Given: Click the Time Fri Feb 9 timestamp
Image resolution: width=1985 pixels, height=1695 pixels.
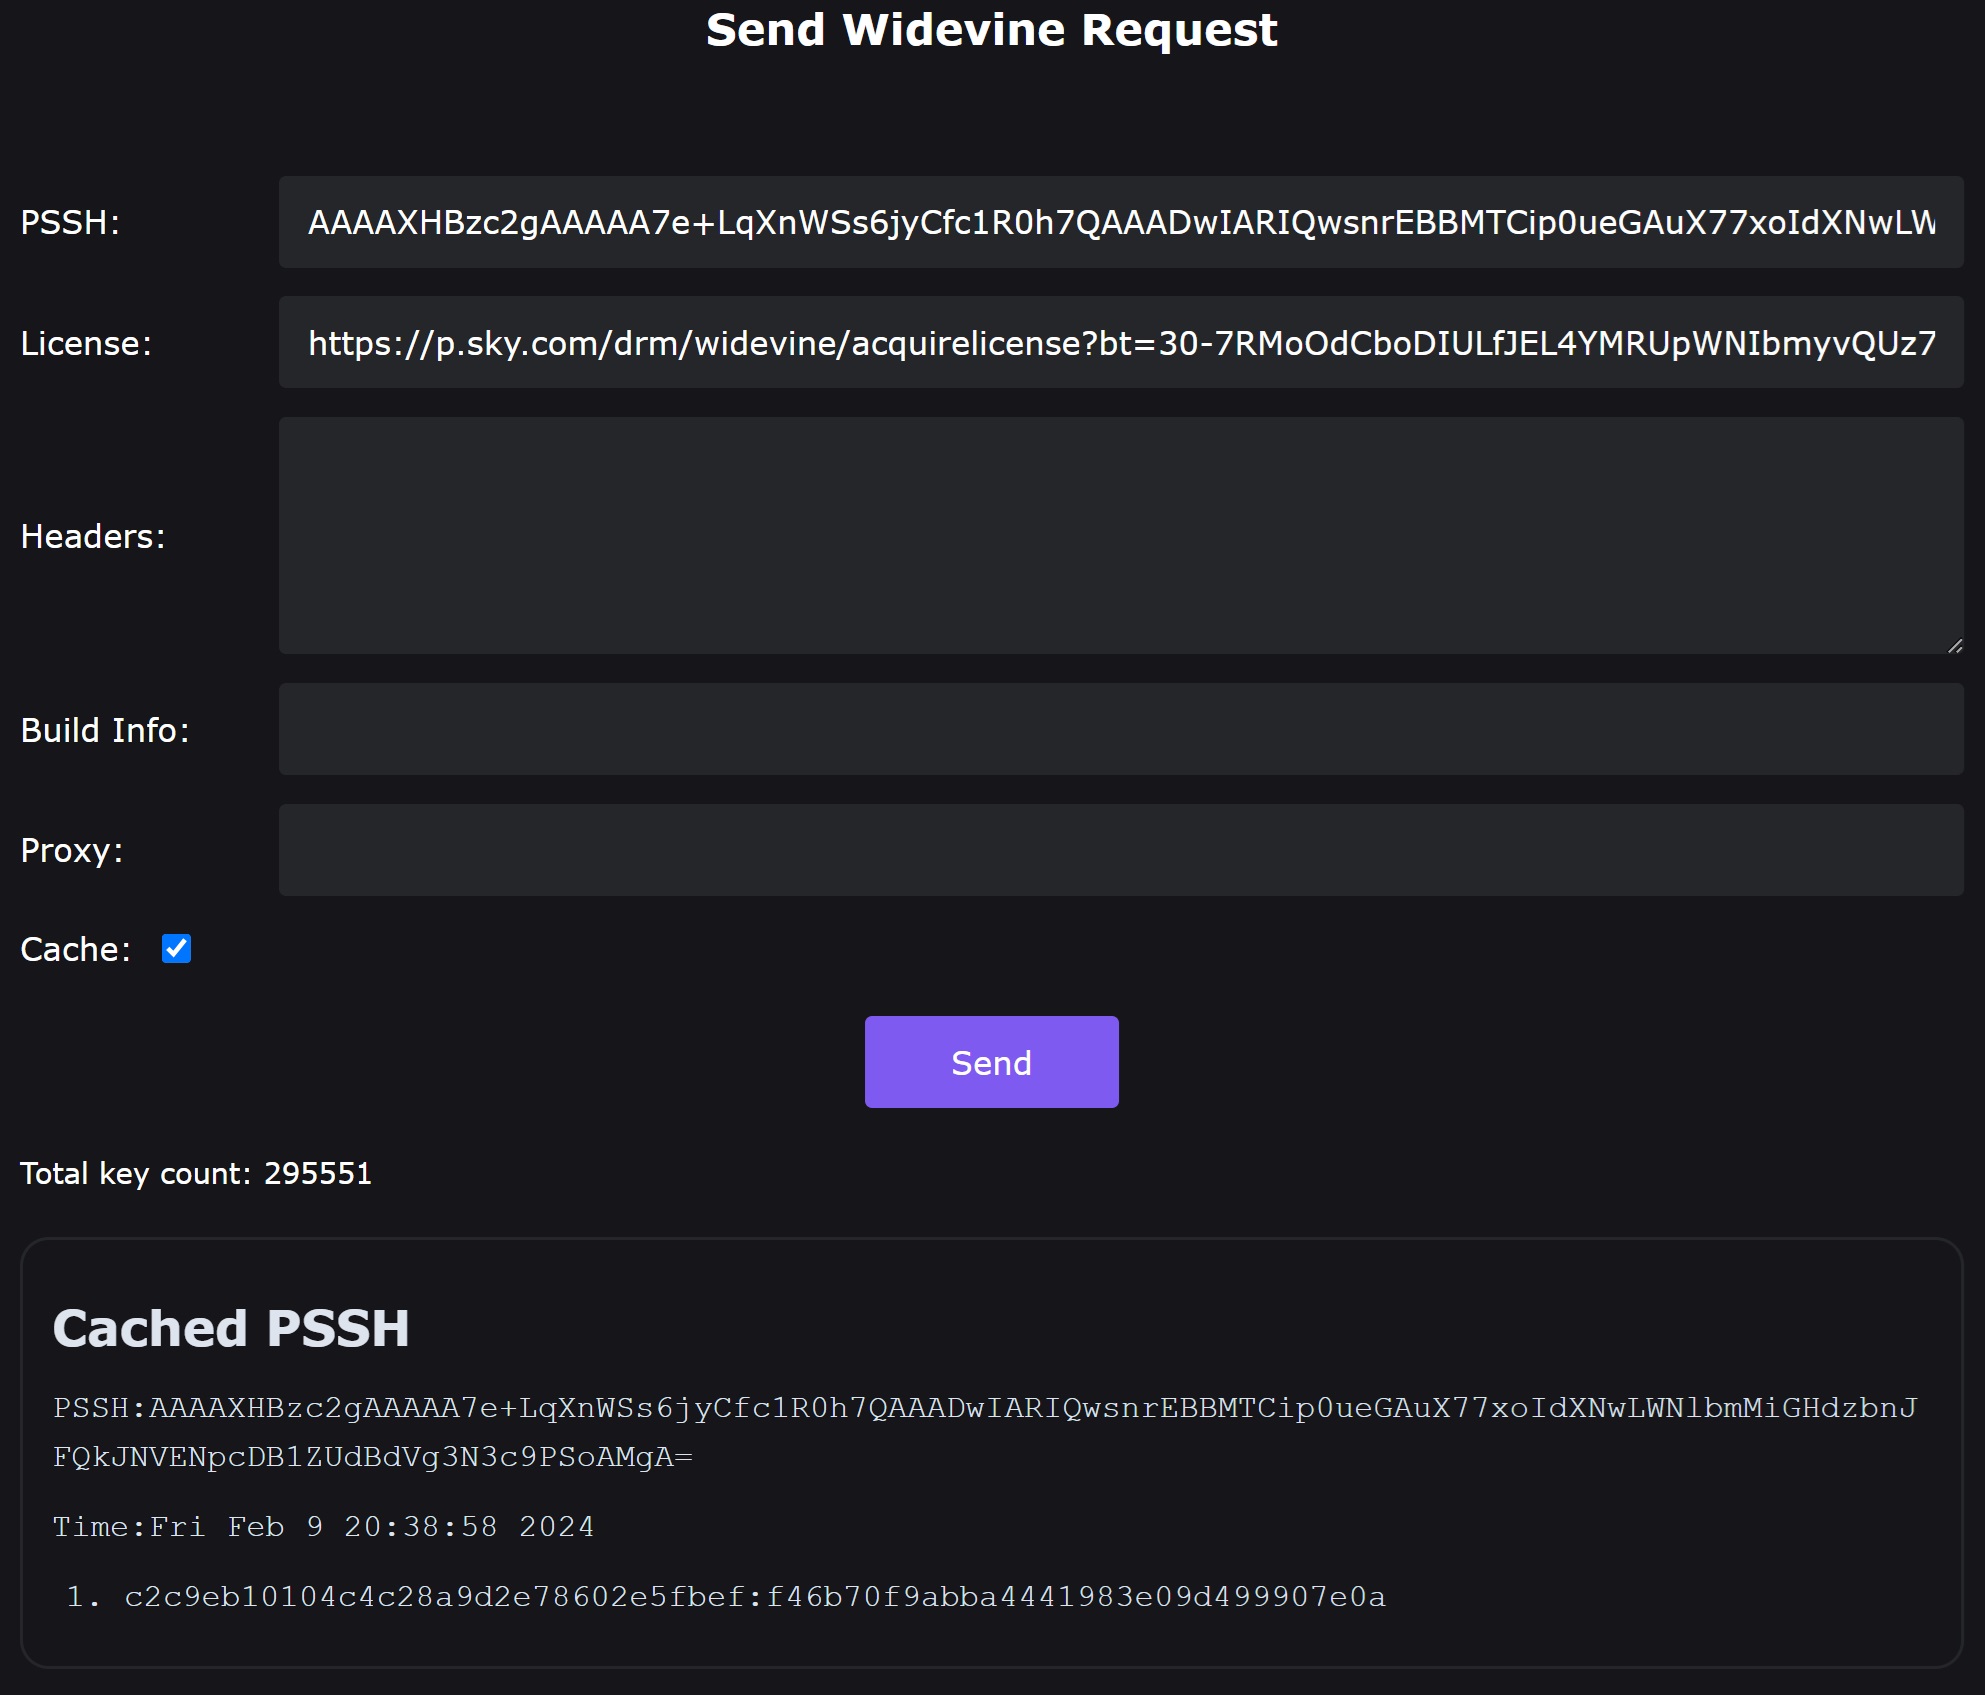Looking at the screenshot, I should click(323, 1527).
